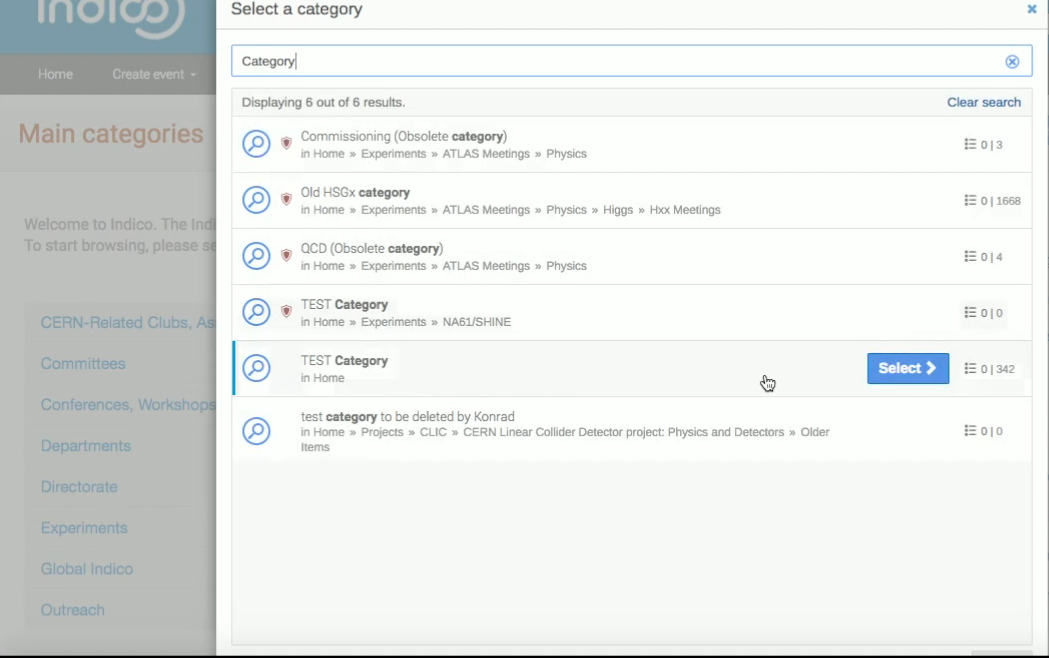
Task: Close the Select a category dialog
Action: pos(1032,9)
